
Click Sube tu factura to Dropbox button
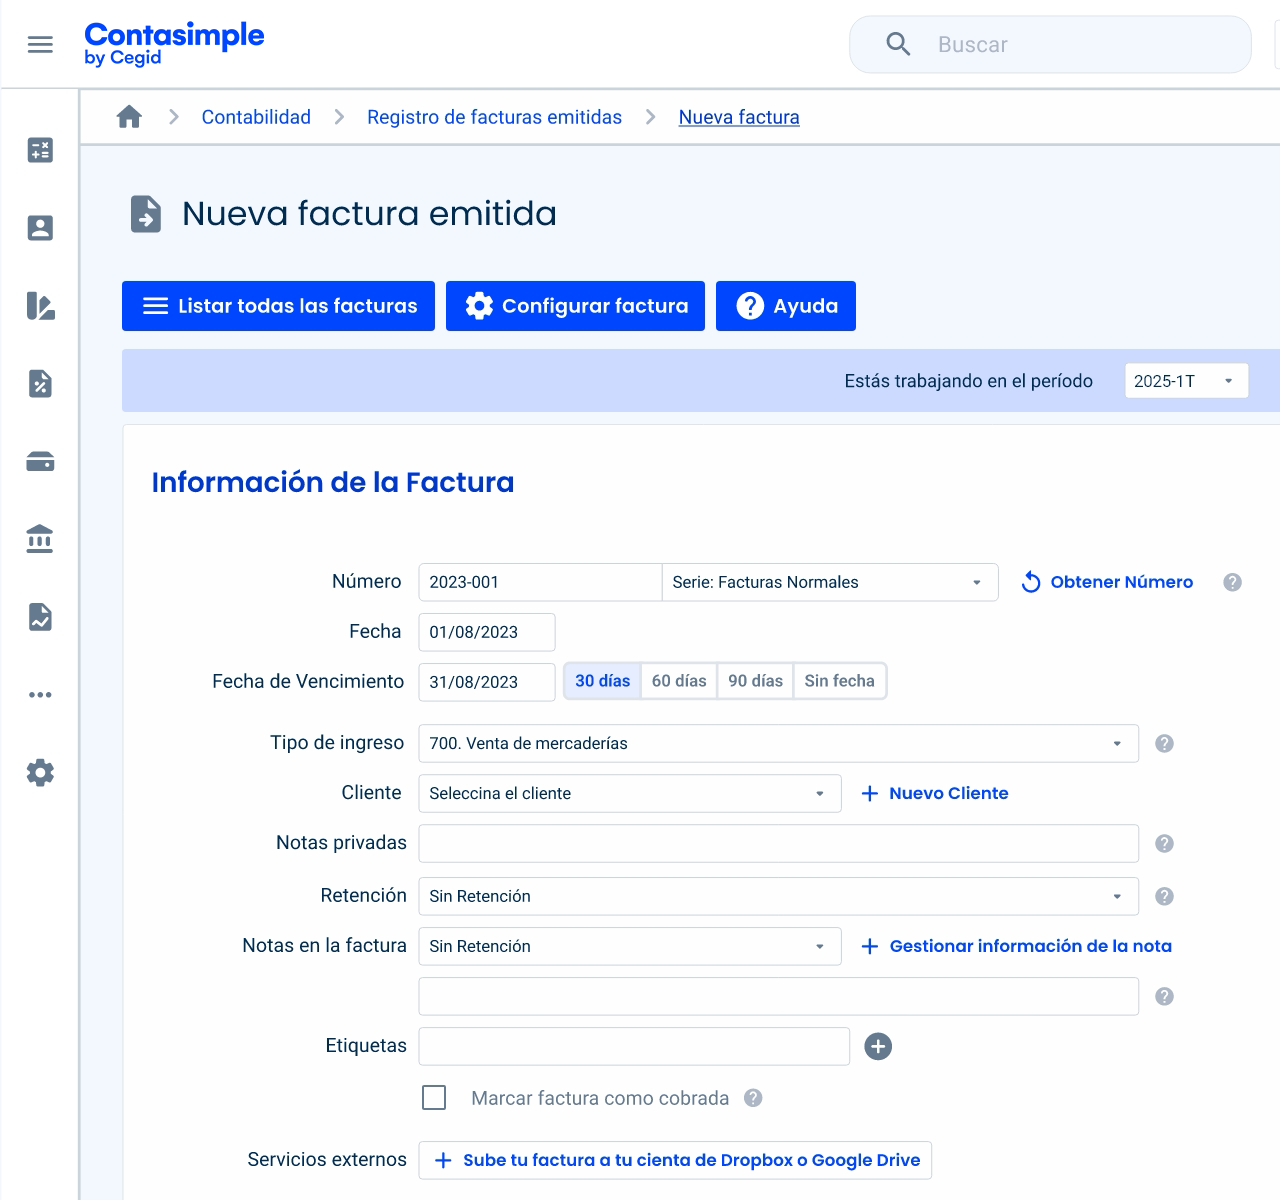(675, 1160)
